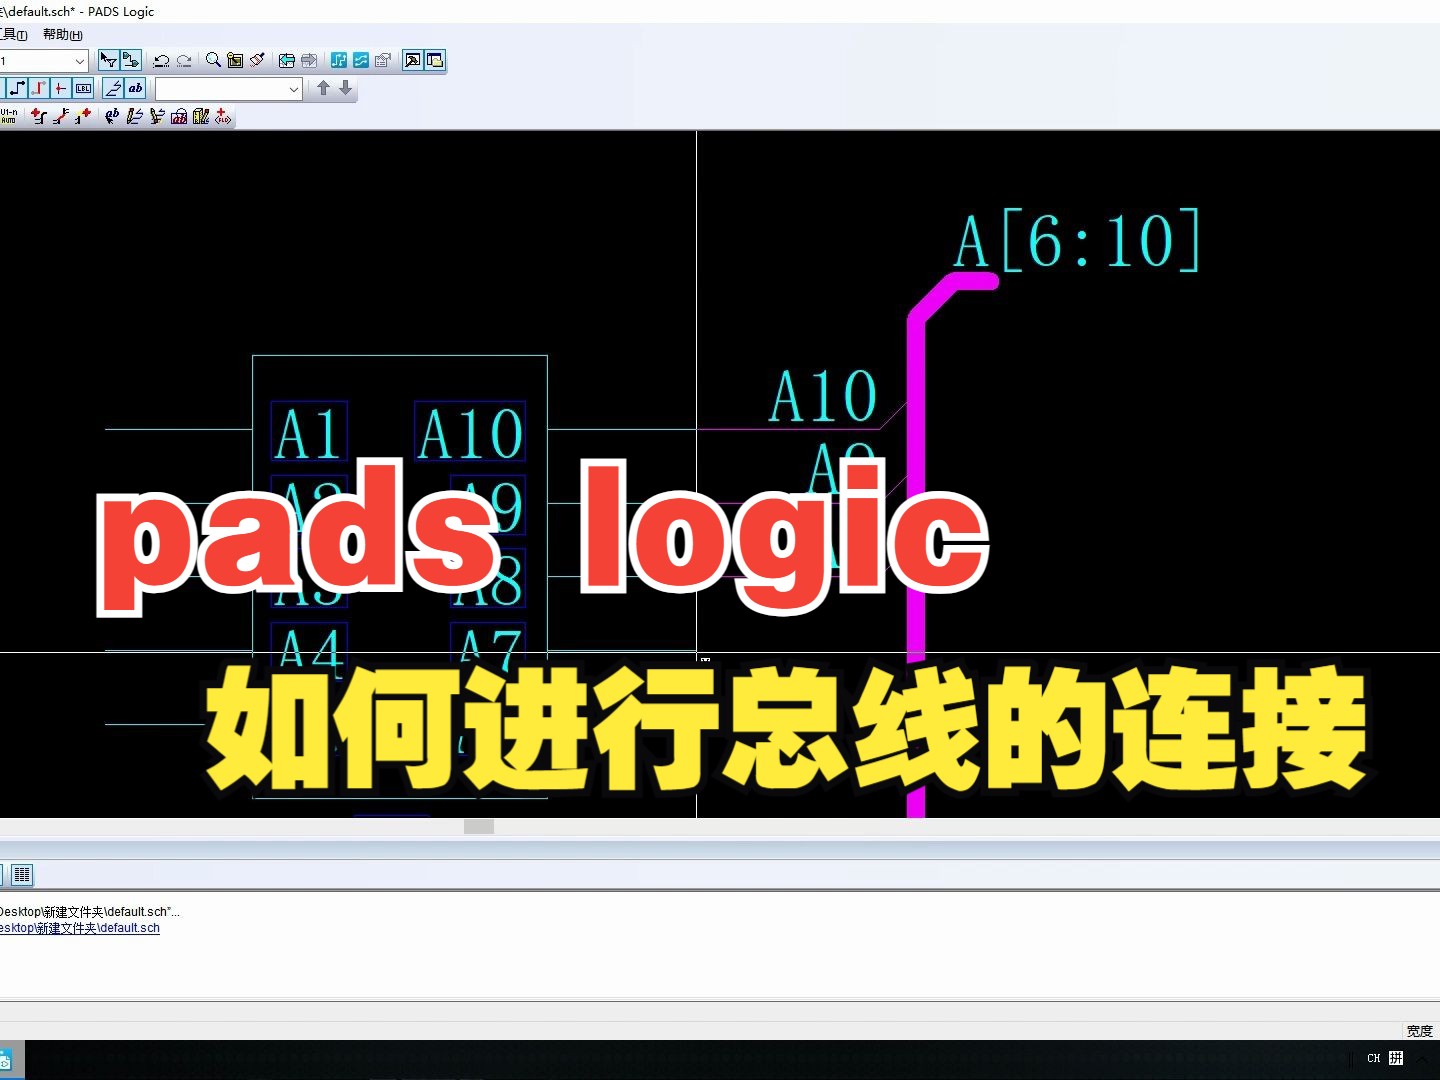The height and width of the screenshot is (1080, 1440).
Task: Open the 帮助(H) help menu
Action: click(62, 35)
